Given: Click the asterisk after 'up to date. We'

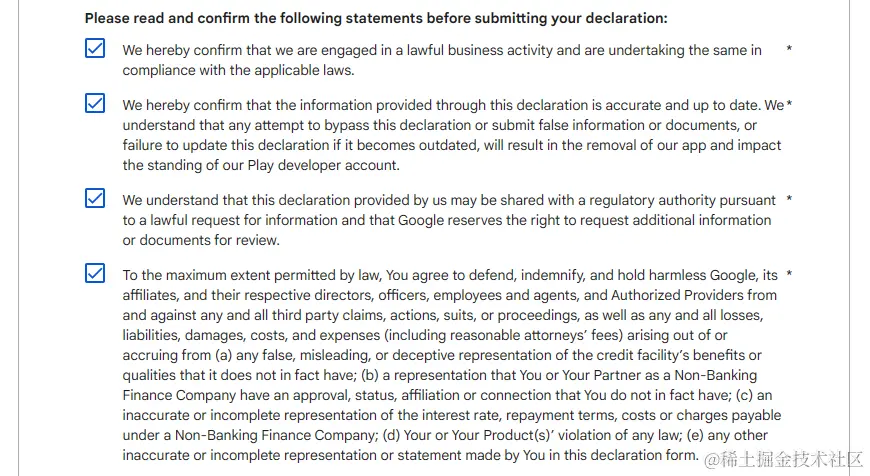Looking at the screenshot, I should [789, 105].
